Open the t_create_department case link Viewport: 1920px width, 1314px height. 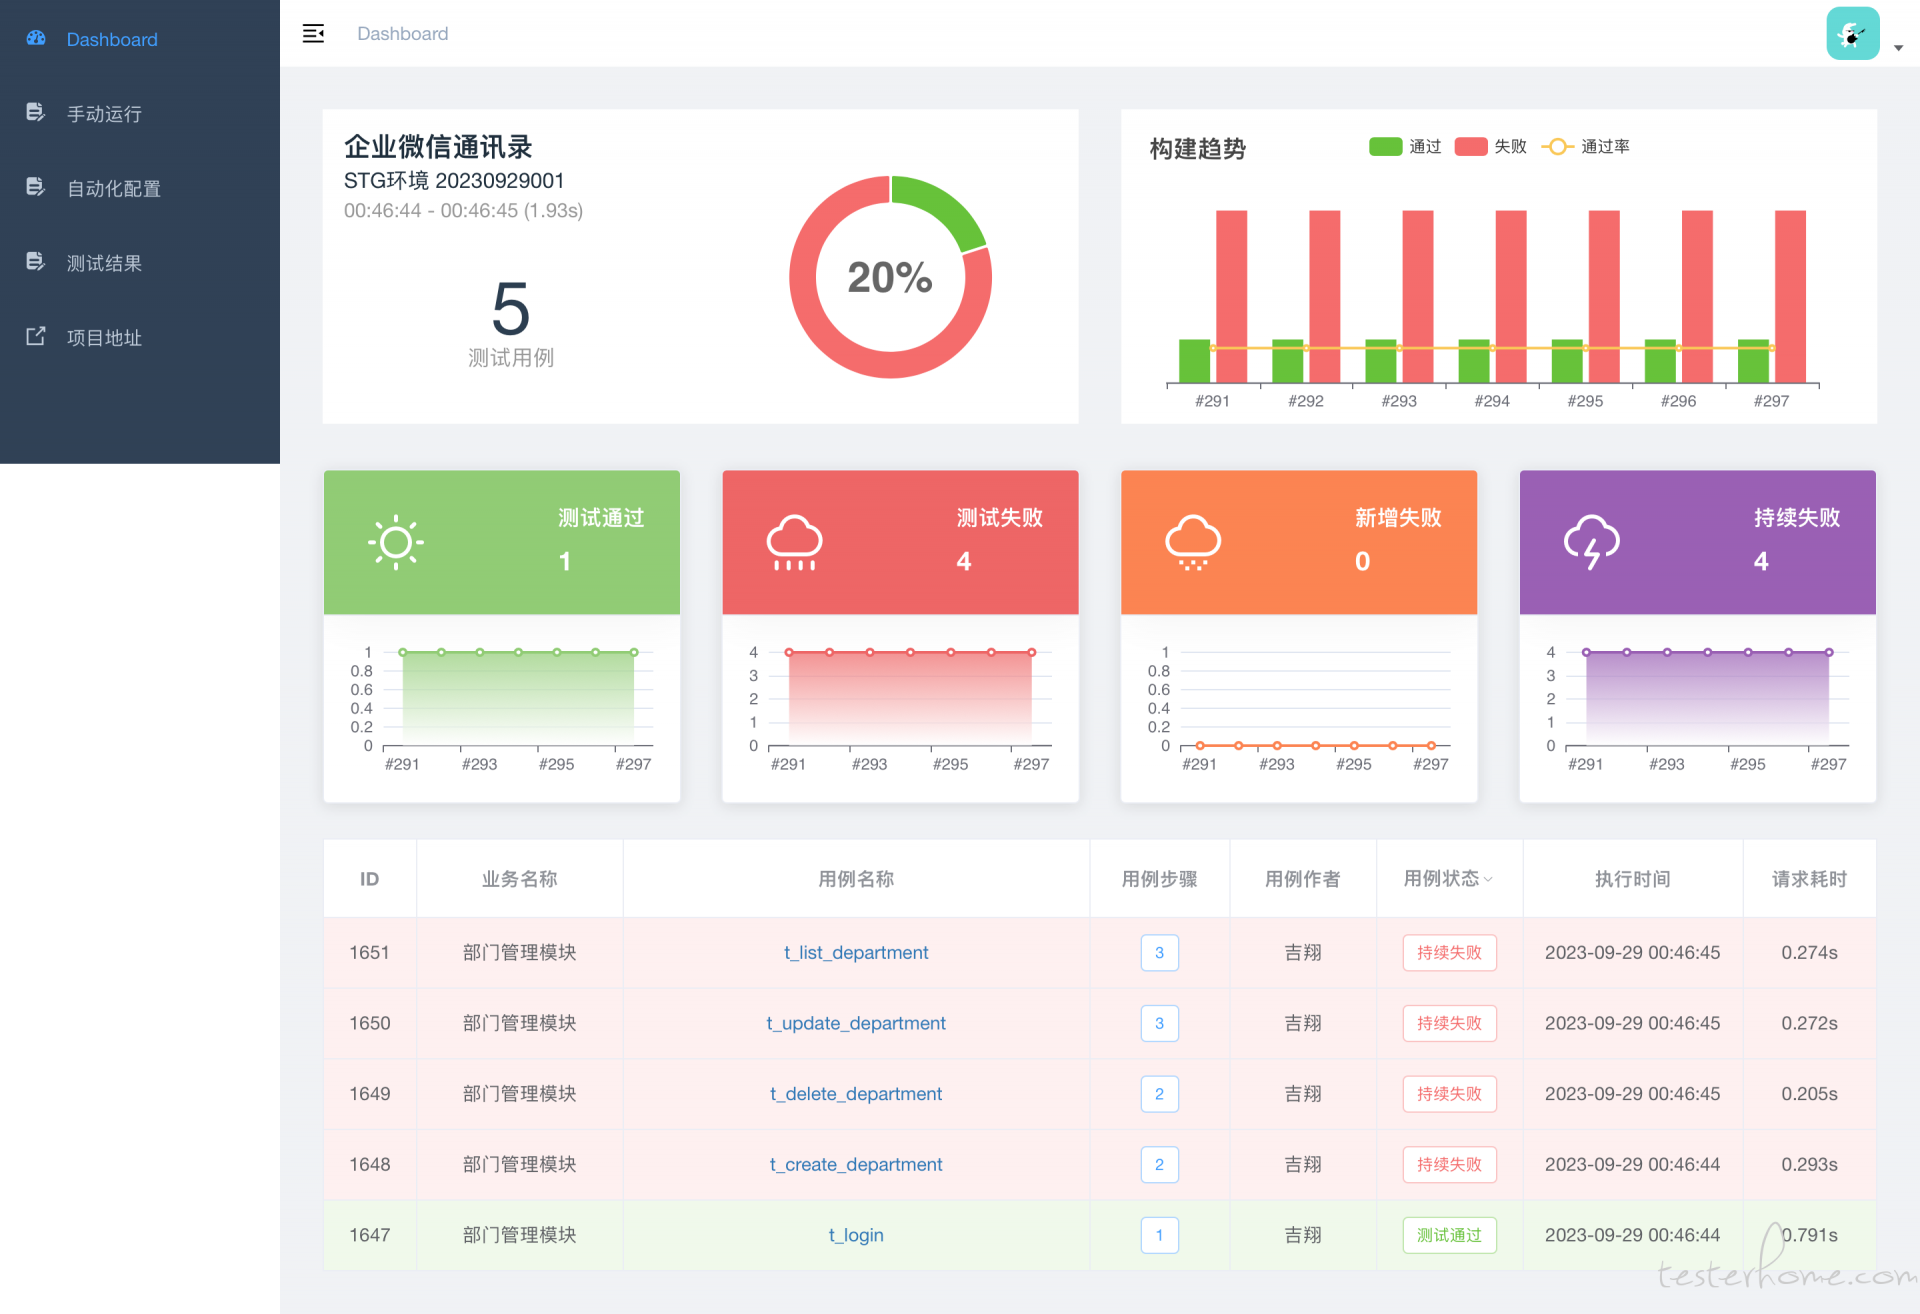point(856,1164)
